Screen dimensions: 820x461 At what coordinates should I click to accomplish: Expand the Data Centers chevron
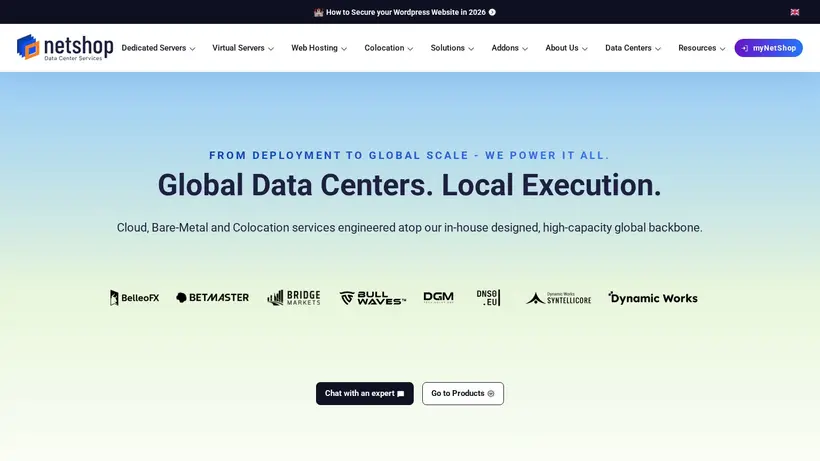(x=658, y=49)
